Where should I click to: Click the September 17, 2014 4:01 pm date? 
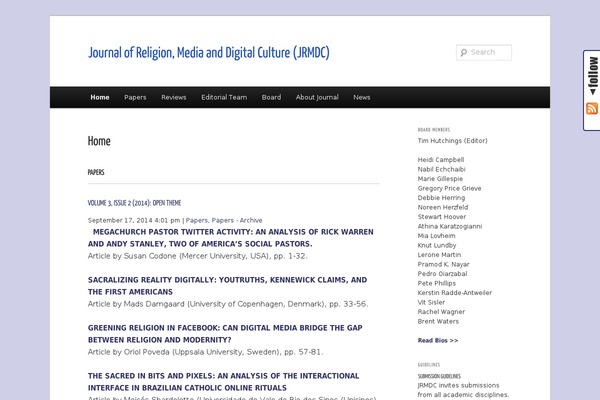(134, 220)
